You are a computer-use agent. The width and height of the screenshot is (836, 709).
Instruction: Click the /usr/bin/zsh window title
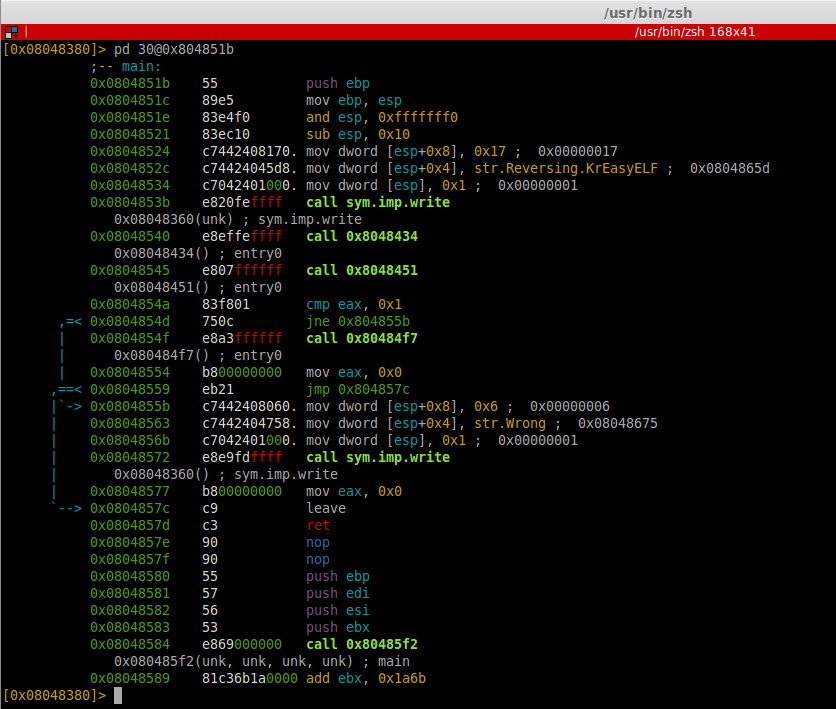point(647,12)
